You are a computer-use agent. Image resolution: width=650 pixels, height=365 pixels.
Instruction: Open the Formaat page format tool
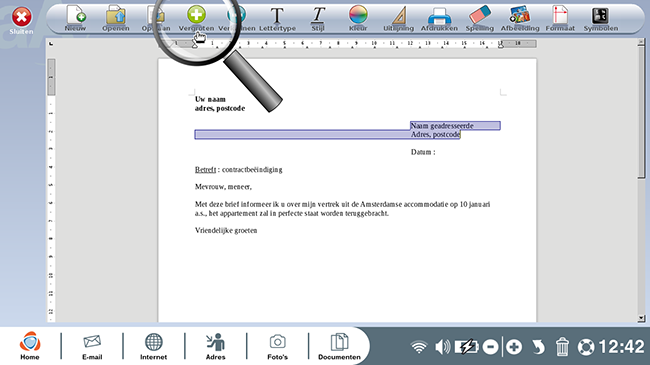tap(560, 18)
